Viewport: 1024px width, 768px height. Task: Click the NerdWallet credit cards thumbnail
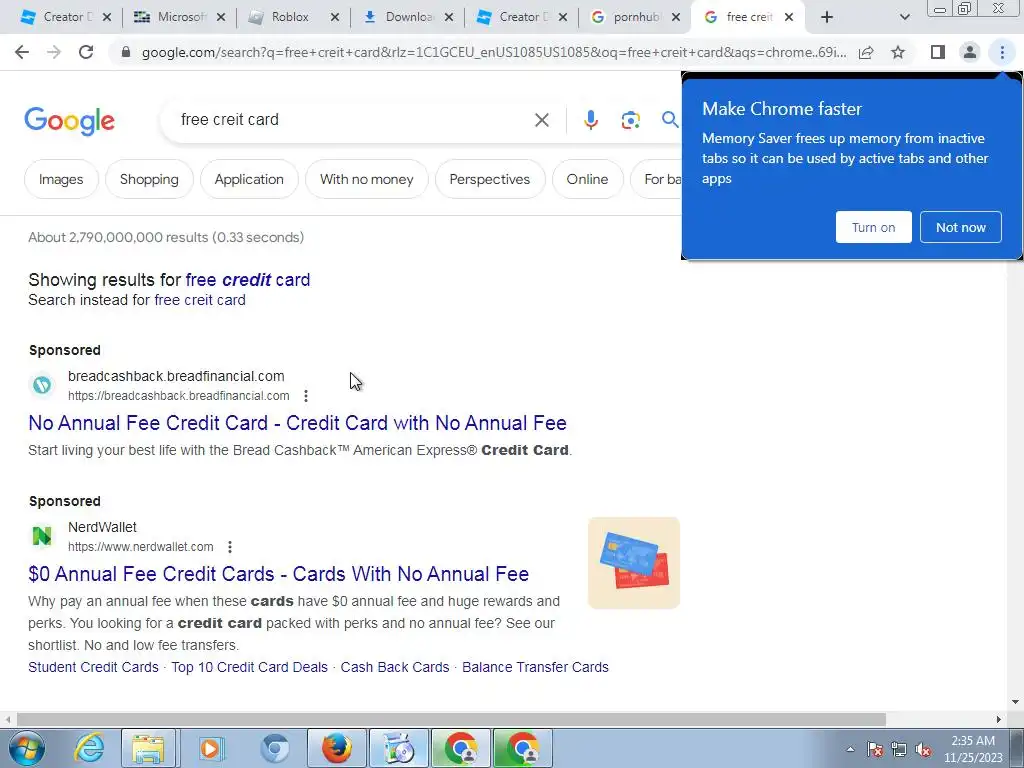click(633, 563)
